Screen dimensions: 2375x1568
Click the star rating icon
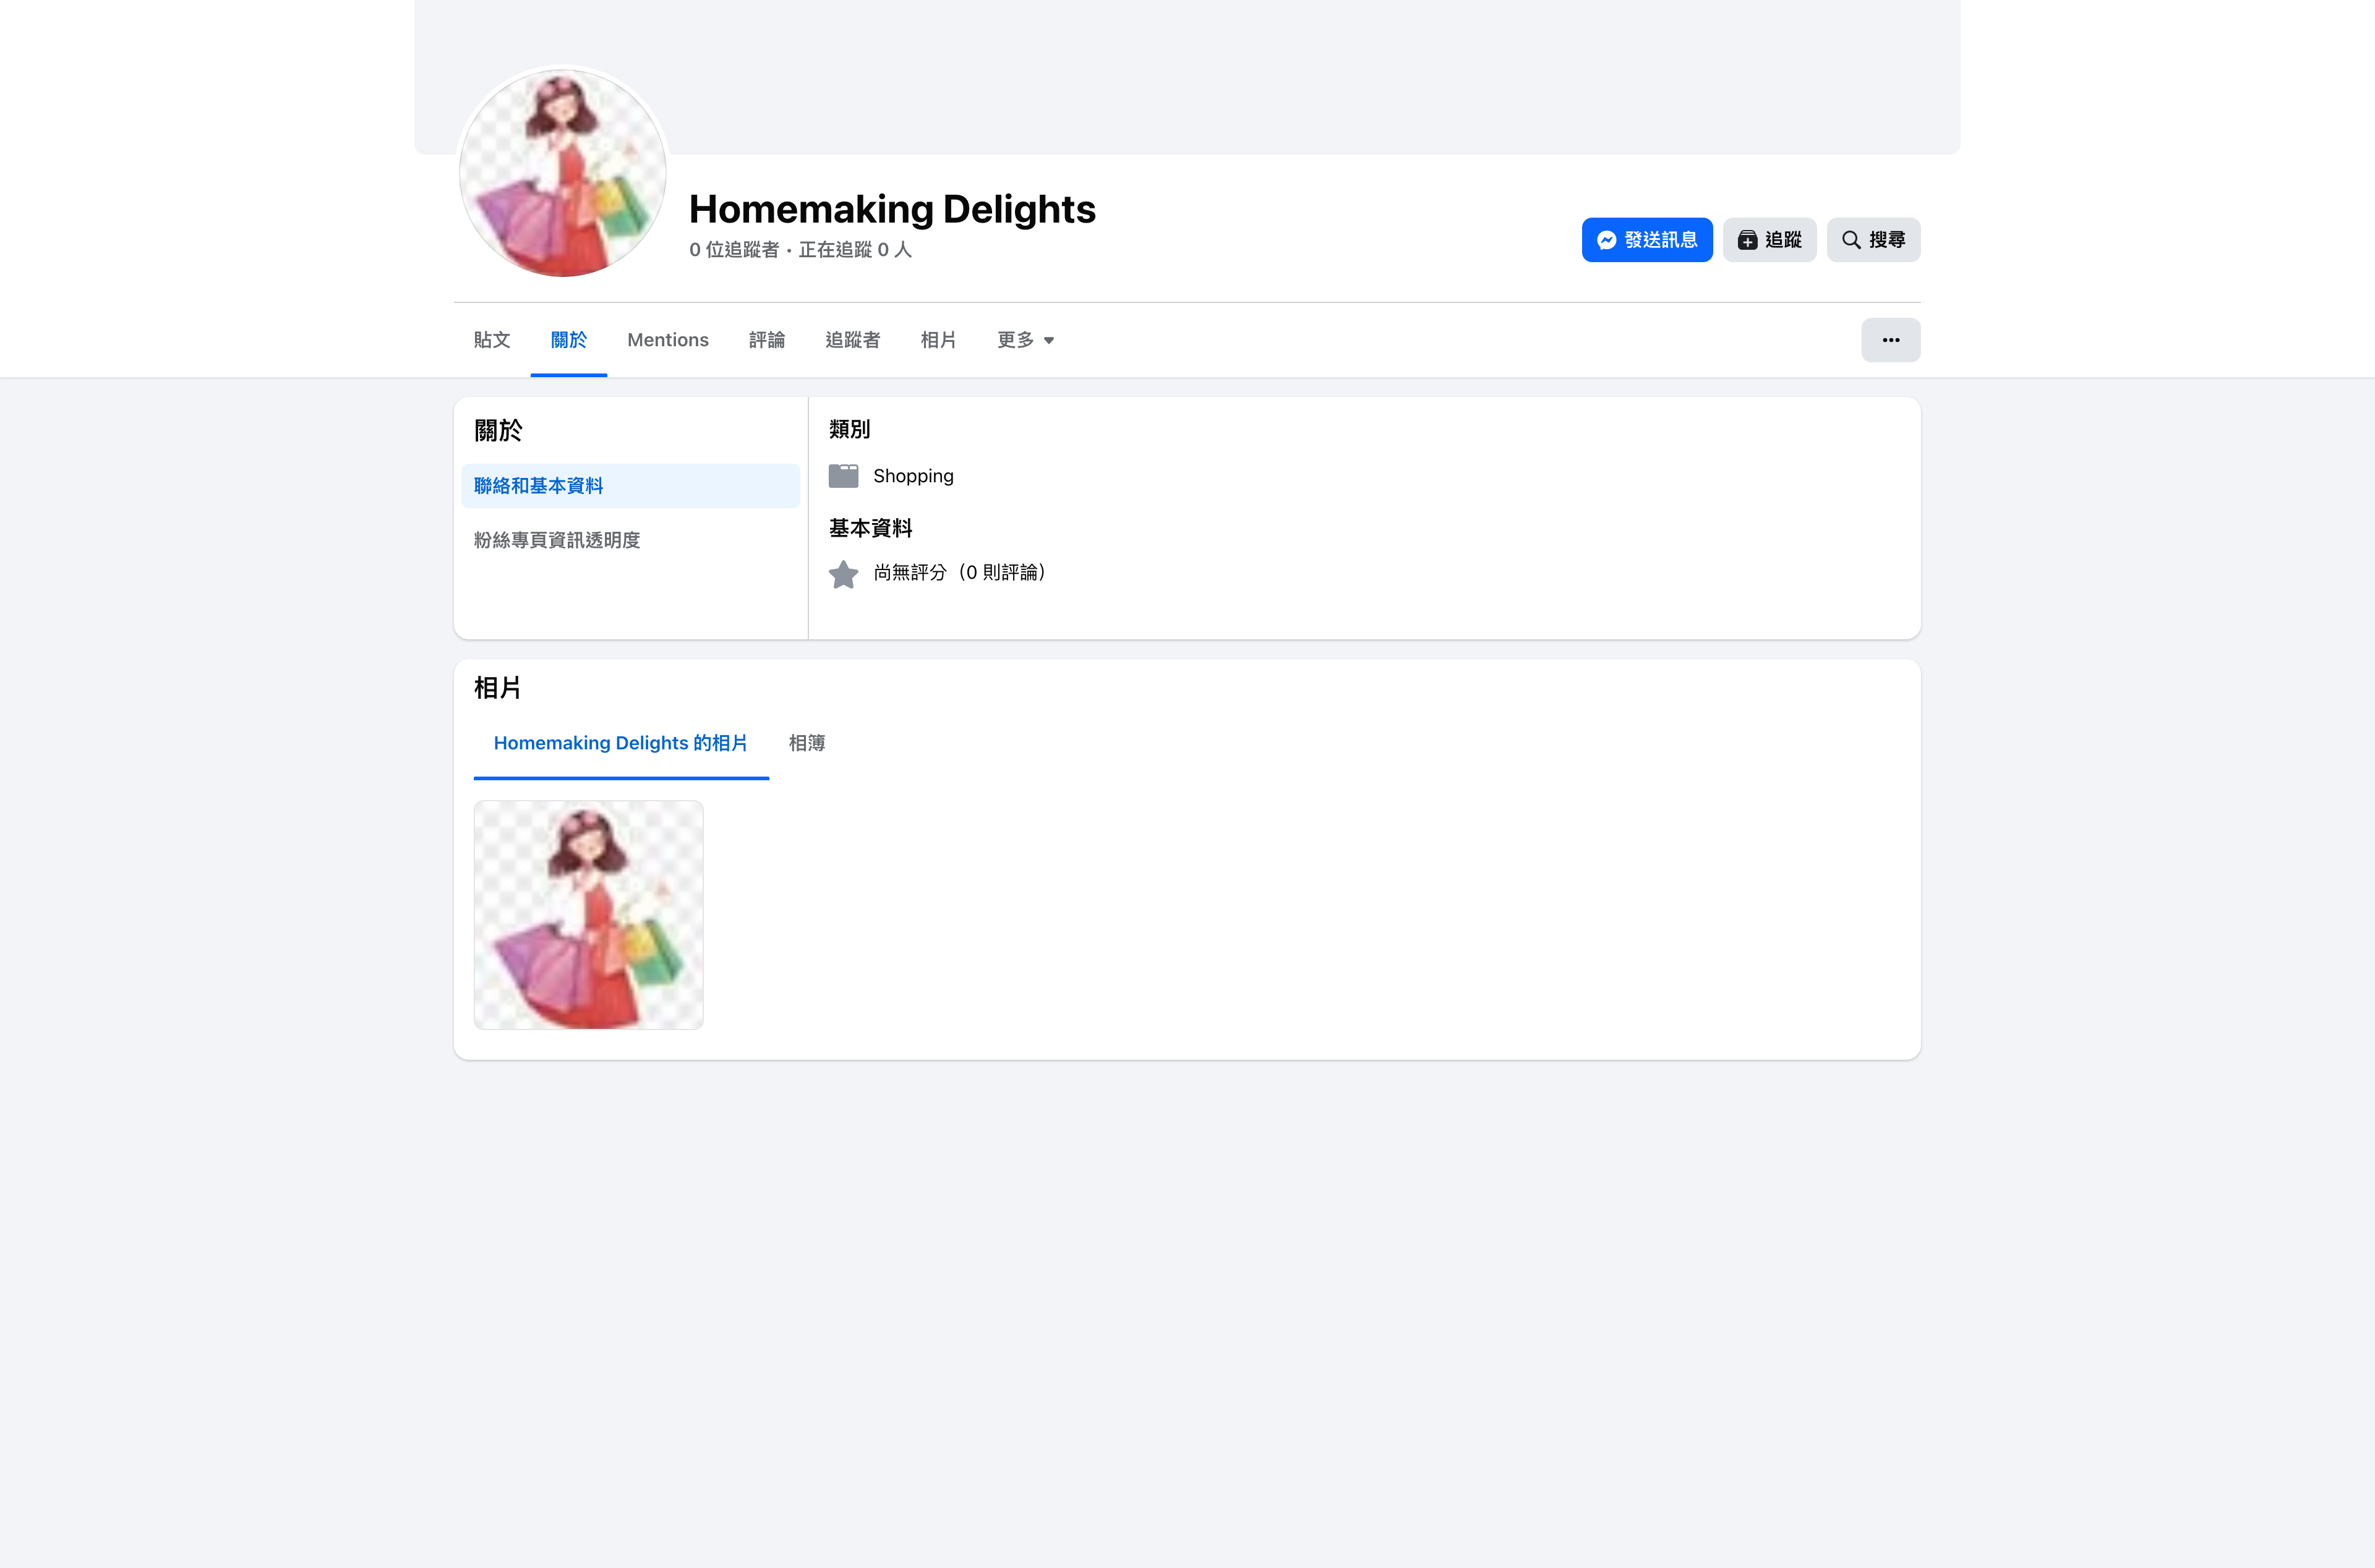[843, 574]
